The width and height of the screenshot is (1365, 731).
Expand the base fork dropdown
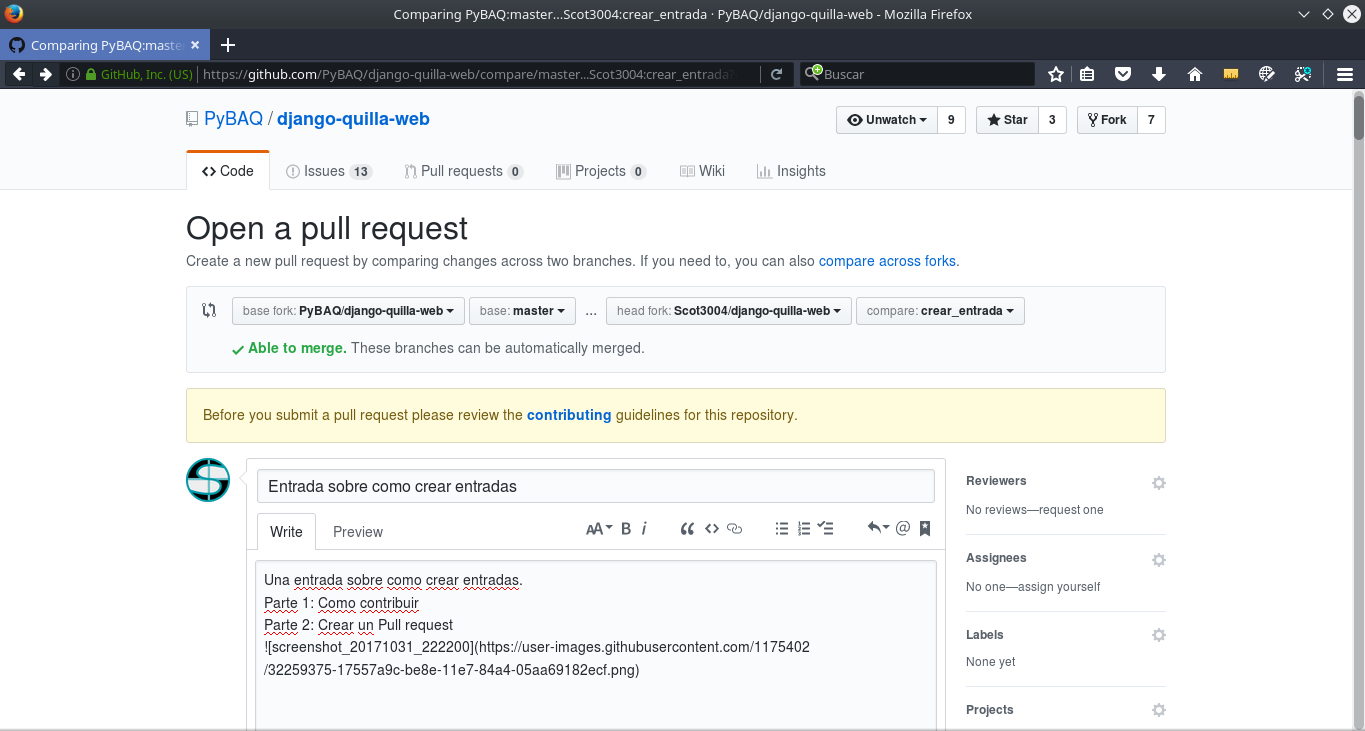(x=348, y=311)
